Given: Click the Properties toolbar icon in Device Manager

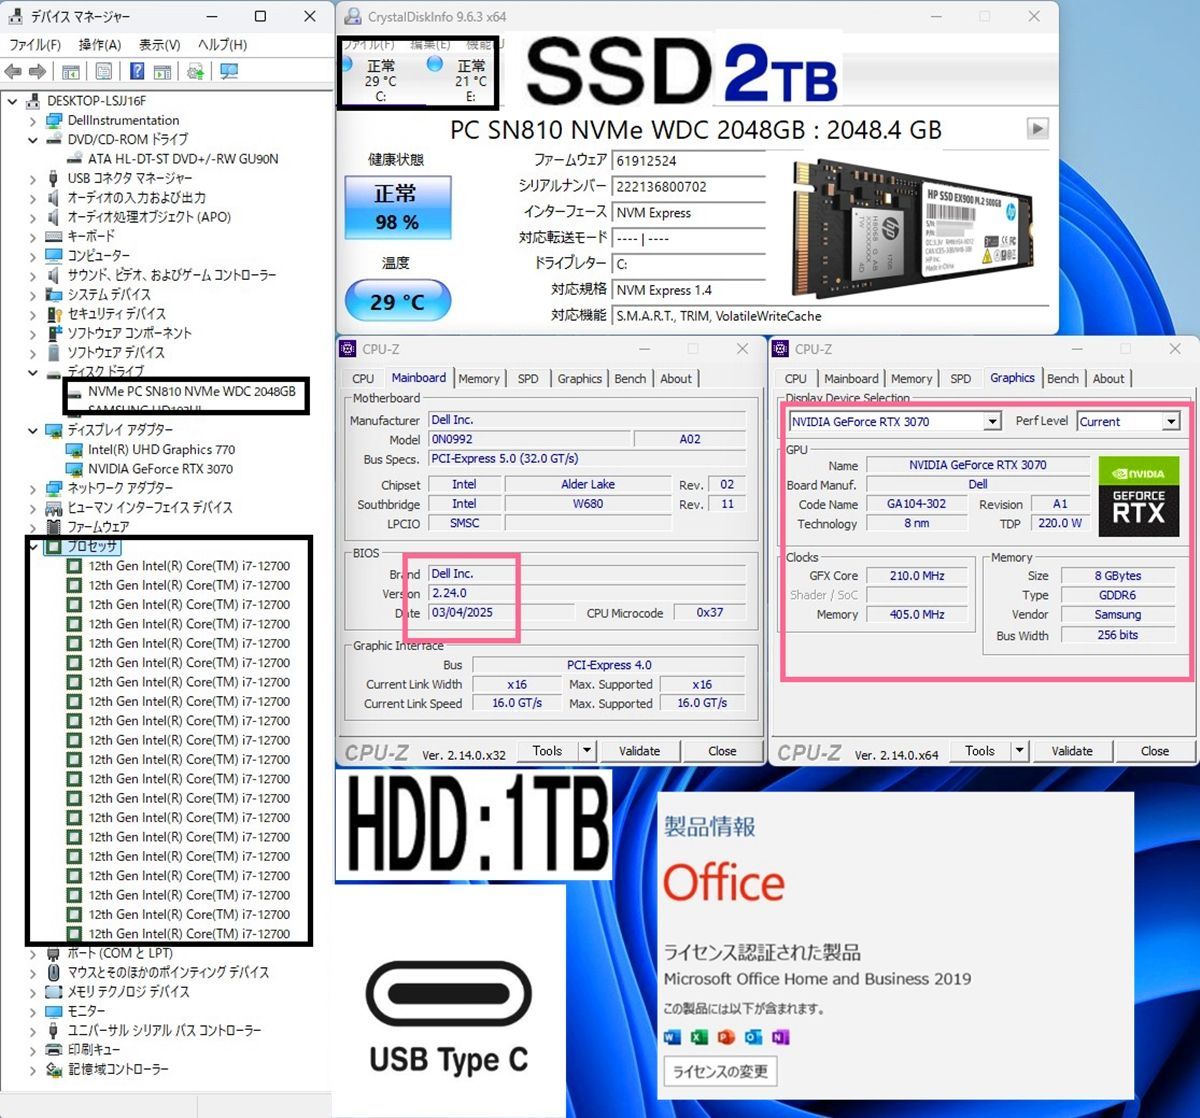Looking at the screenshot, I should 104,71.
